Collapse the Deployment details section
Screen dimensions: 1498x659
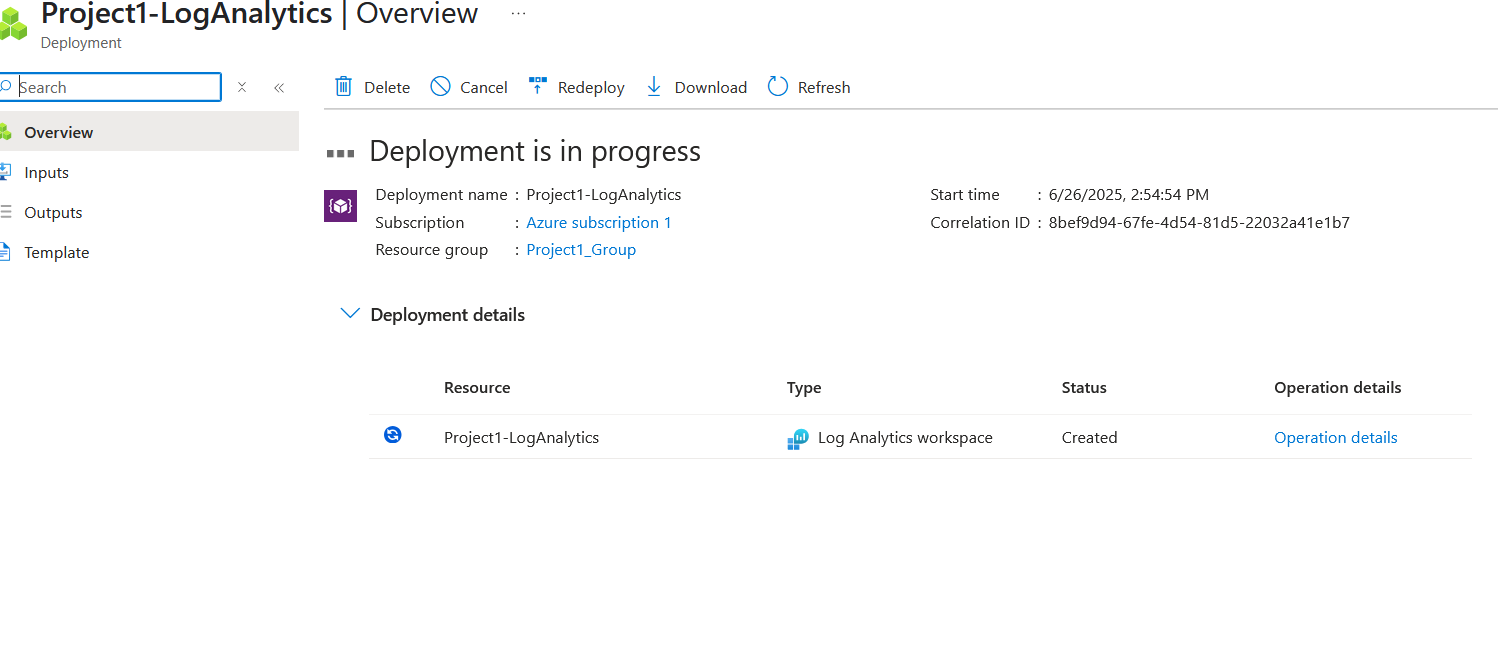click(x=349, y=314)
